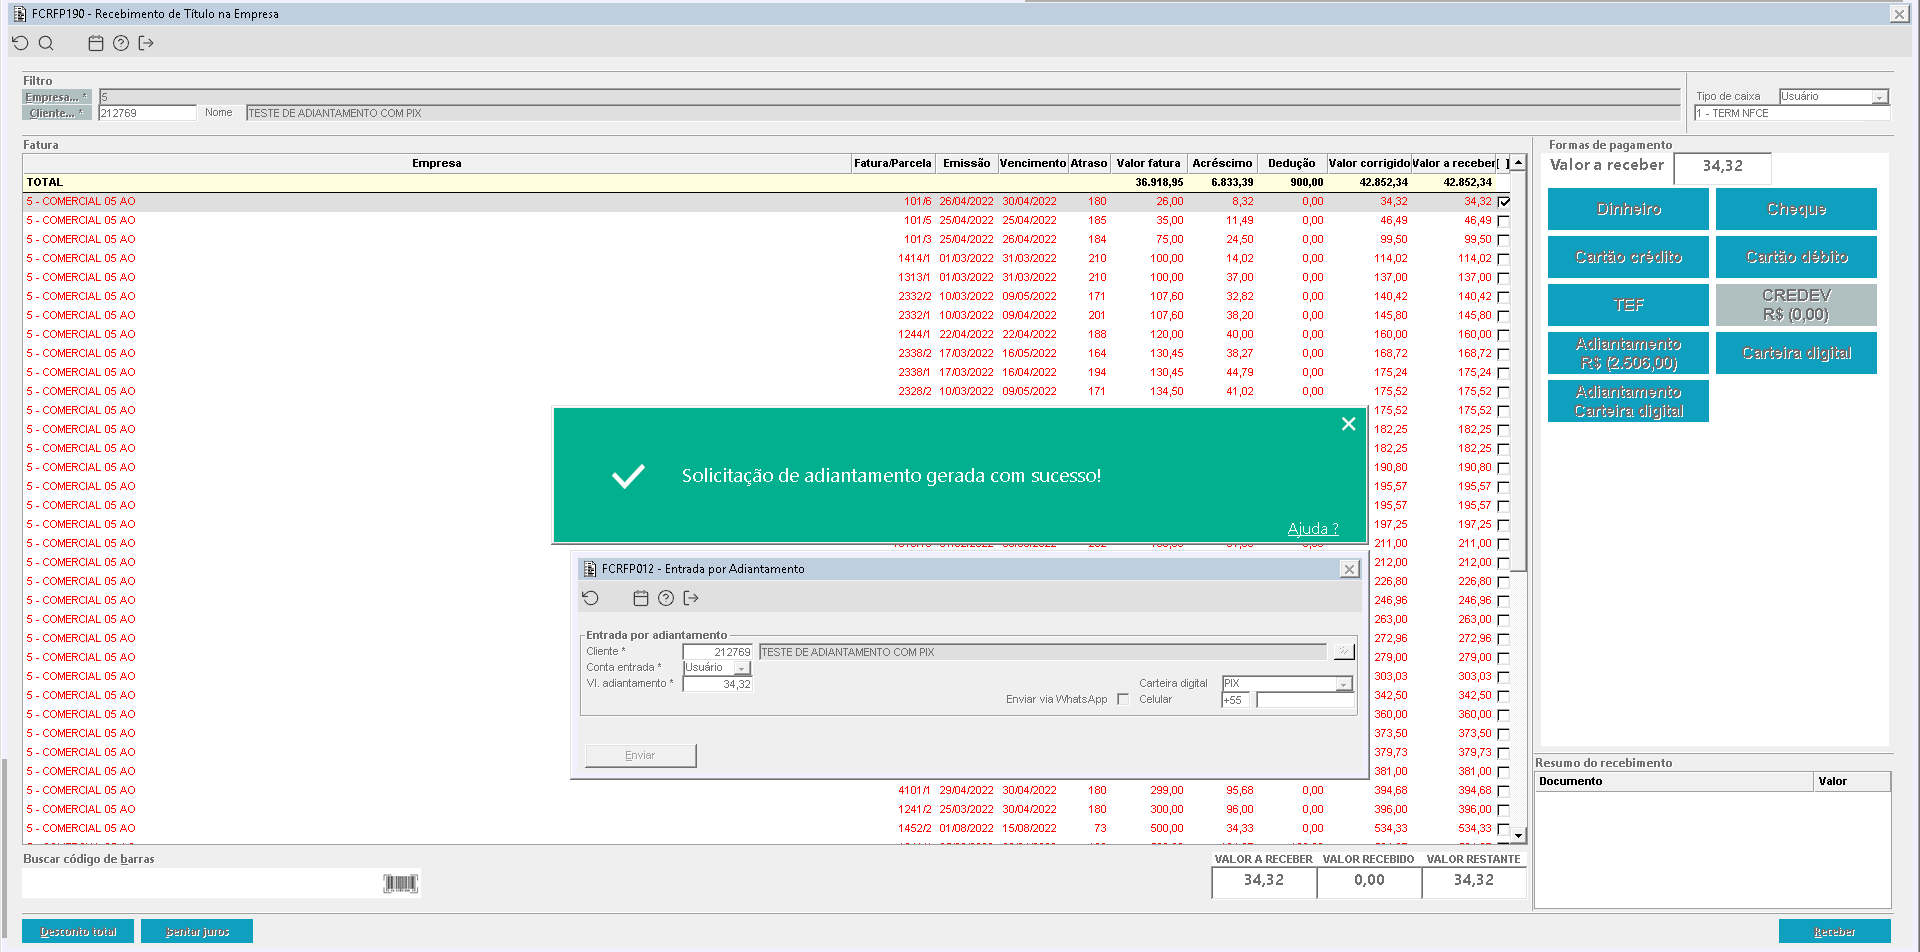Click the Receber button
The image size is (1920, 952).
pyautogui.click(x=1834, y=931)
